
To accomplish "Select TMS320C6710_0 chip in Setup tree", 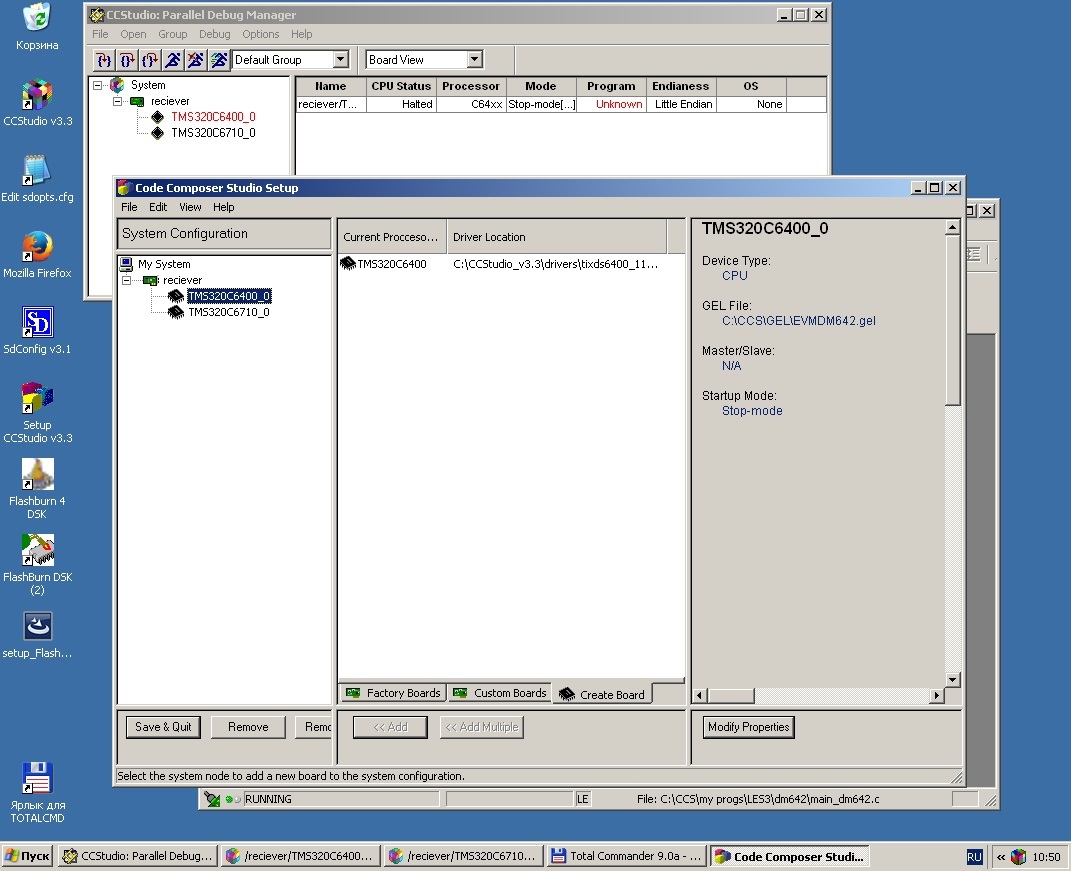I will 229,312.
